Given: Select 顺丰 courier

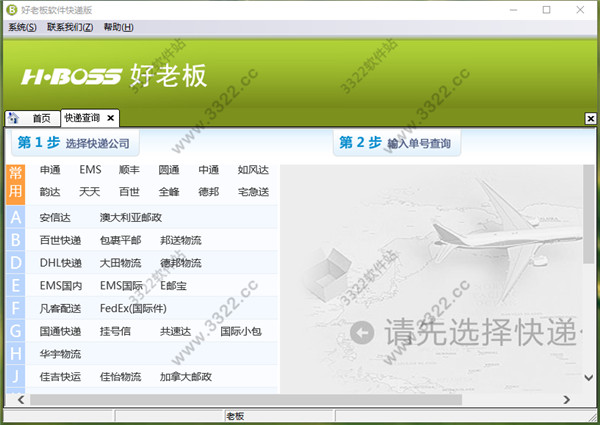Looking at the screenshot, I should pyautogui.click(x=129, y=169).
